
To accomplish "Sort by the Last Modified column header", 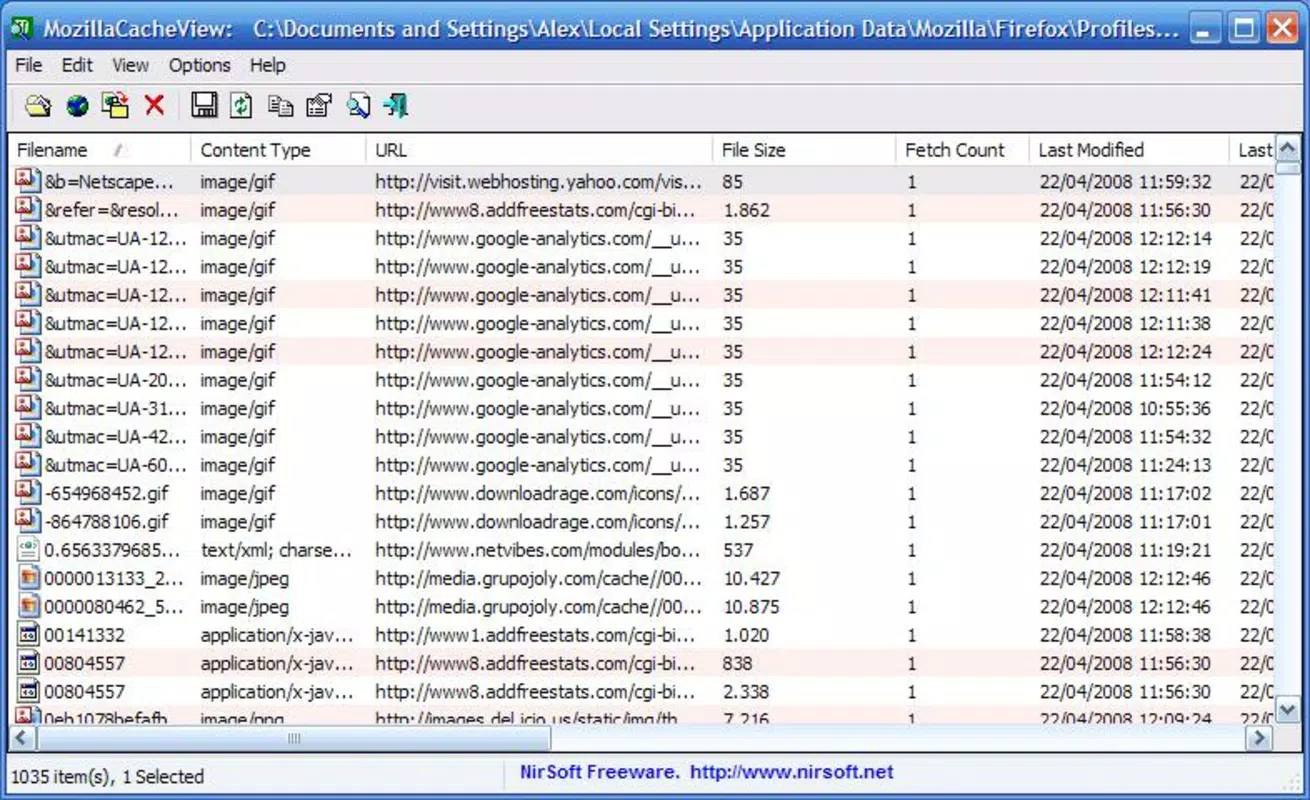I will pyautogui.click(x=1129, y=150).
